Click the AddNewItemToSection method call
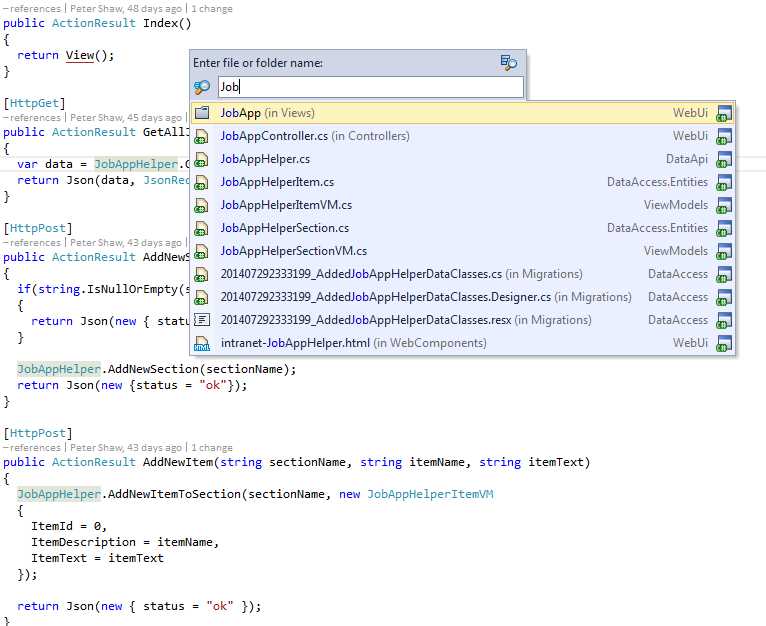The width and height of the screenshot is (766, 626). click(174, 494)
